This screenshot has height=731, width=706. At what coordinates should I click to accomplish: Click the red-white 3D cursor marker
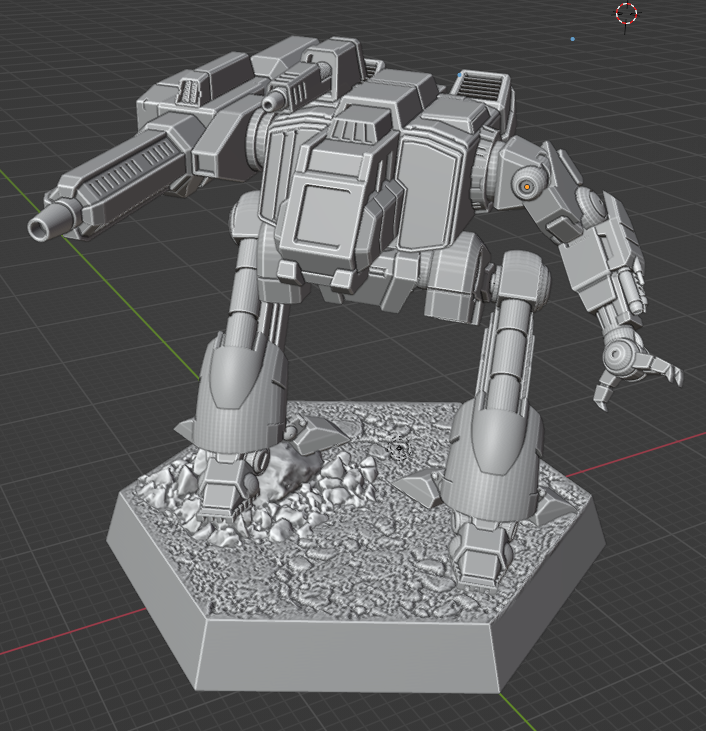point(626,14)
